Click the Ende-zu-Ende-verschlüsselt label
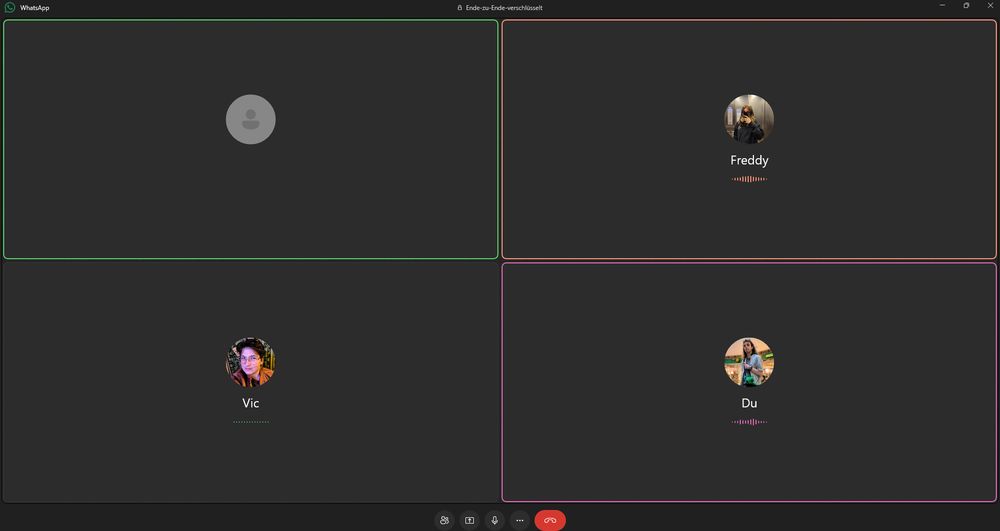Image resolution: width=1000 pixels, height=531 pixels. (x=504, y=8)
